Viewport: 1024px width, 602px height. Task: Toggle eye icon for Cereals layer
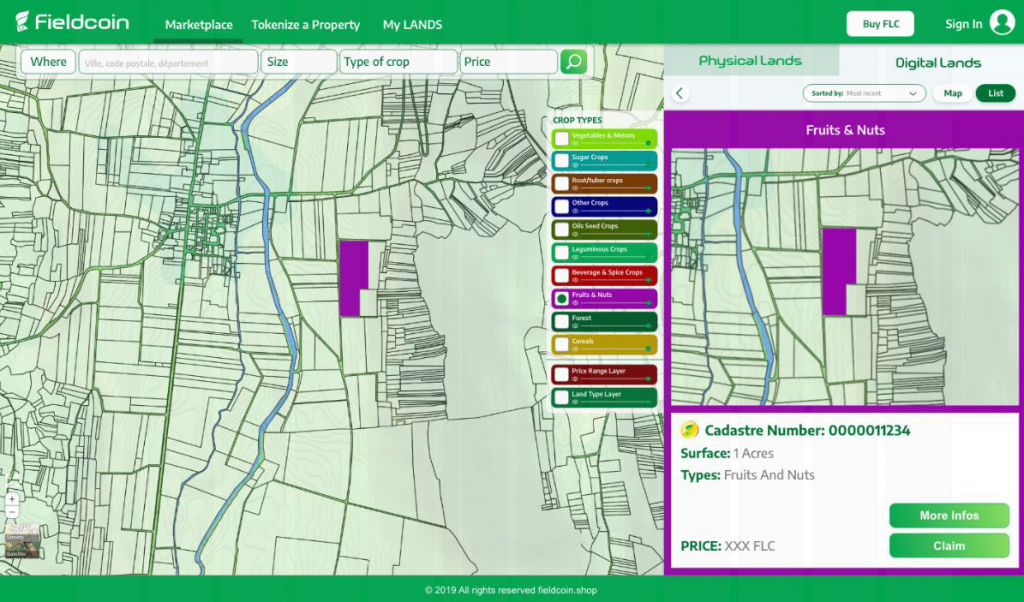pyautogui.click(x=575, y=349)
